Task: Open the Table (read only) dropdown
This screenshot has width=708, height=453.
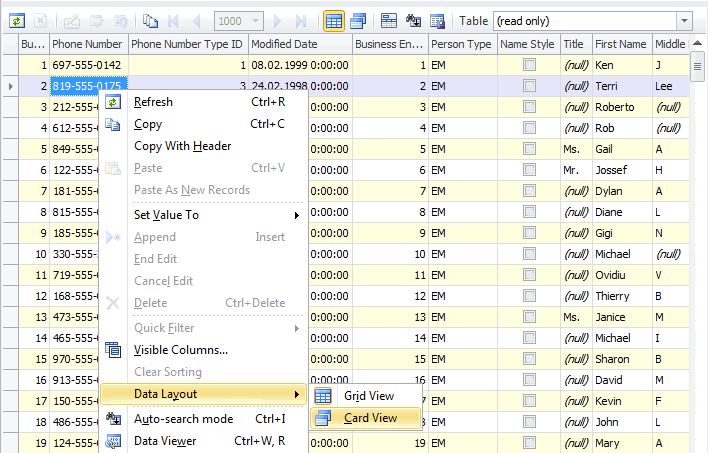Action: point(684,21)
